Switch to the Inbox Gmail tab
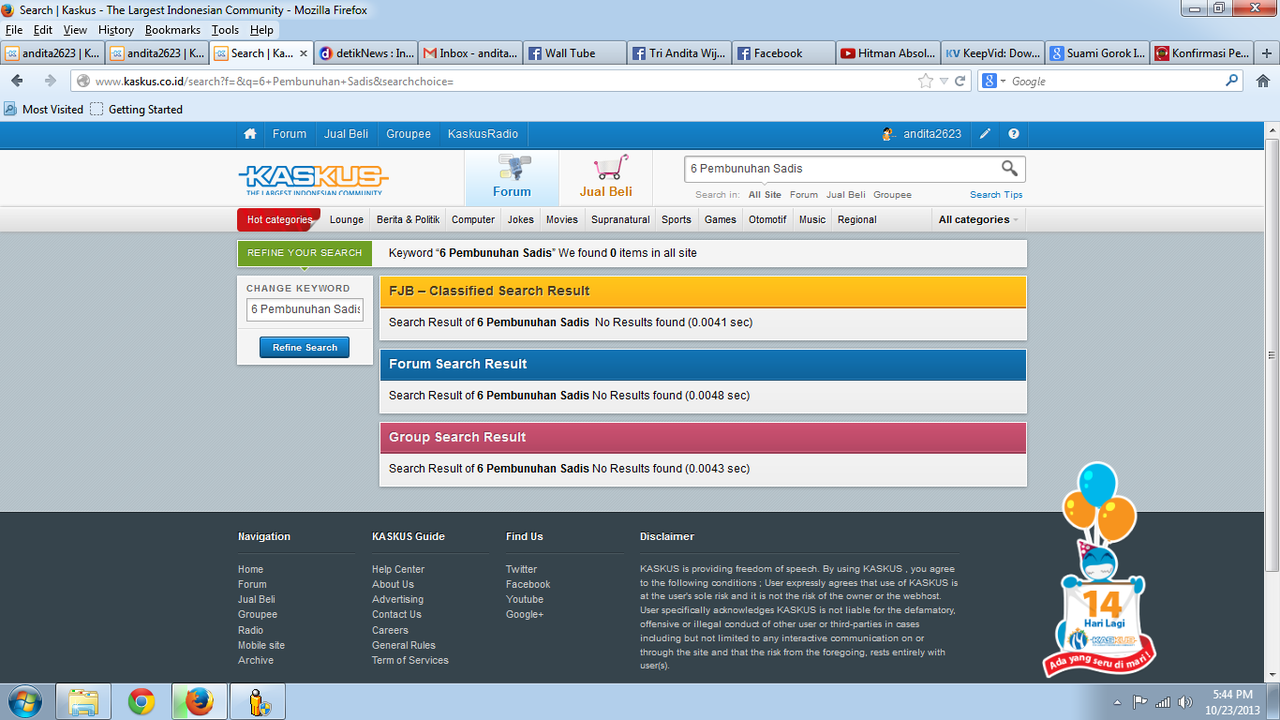1280x720 pixels. [x=469, y=53]
